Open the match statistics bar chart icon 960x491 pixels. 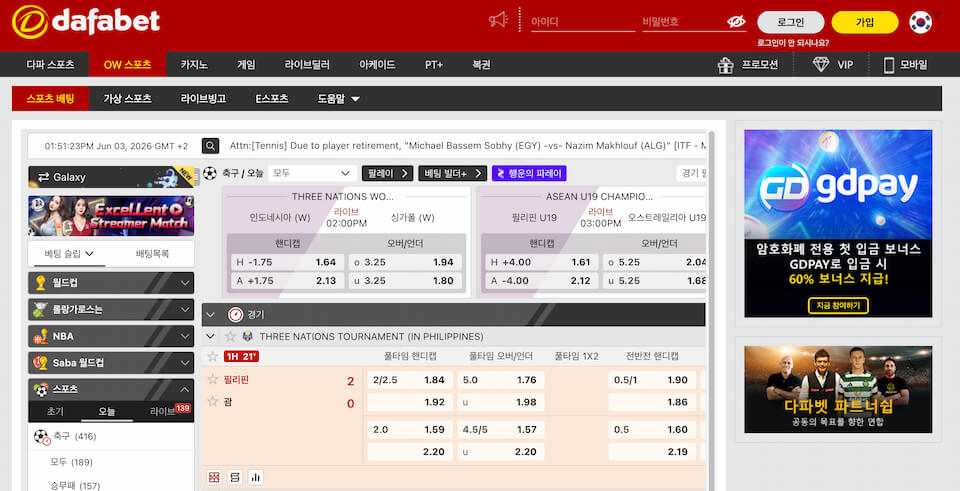(x=255, y=477)
